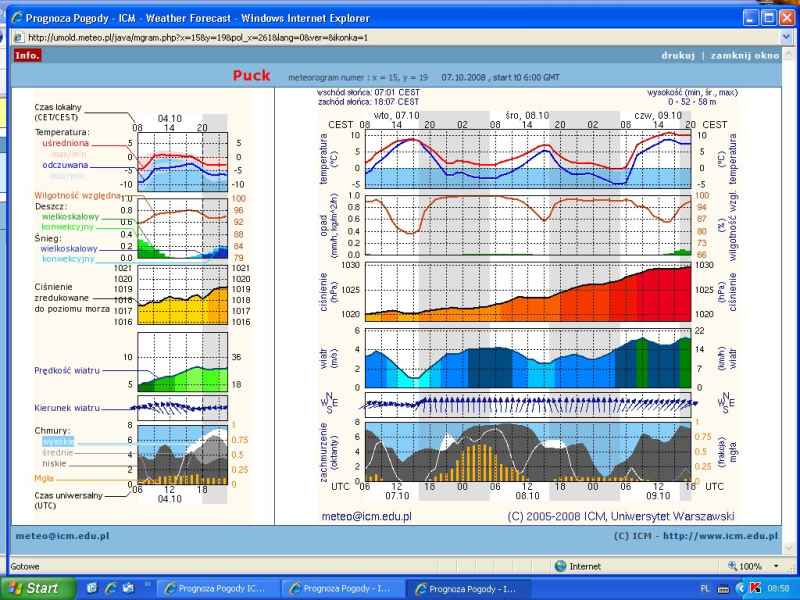
Task: Click the meteo@icm.edu.pl link in blue footer
Action: tap(62, 536)
